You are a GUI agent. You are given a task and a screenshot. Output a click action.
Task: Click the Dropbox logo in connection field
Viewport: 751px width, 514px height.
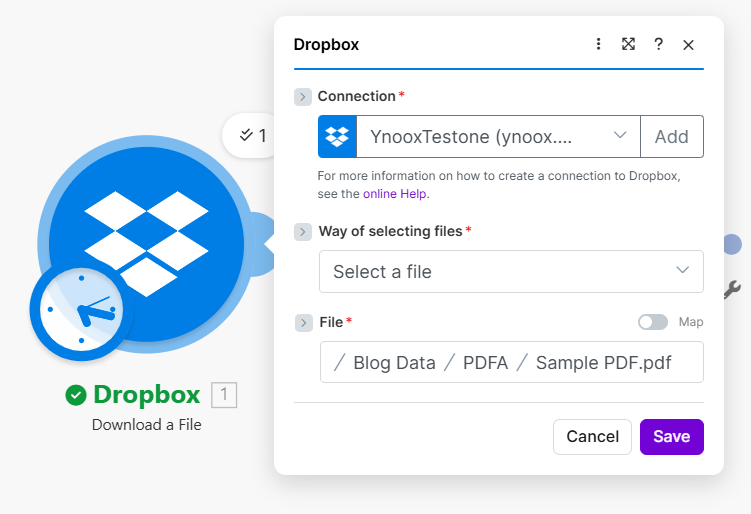[337, 137]
